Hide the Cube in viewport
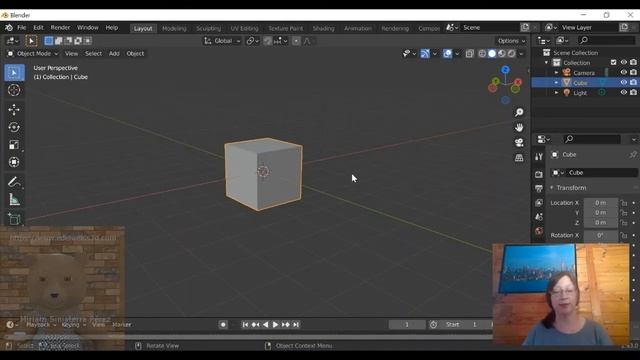 [624, 82]
